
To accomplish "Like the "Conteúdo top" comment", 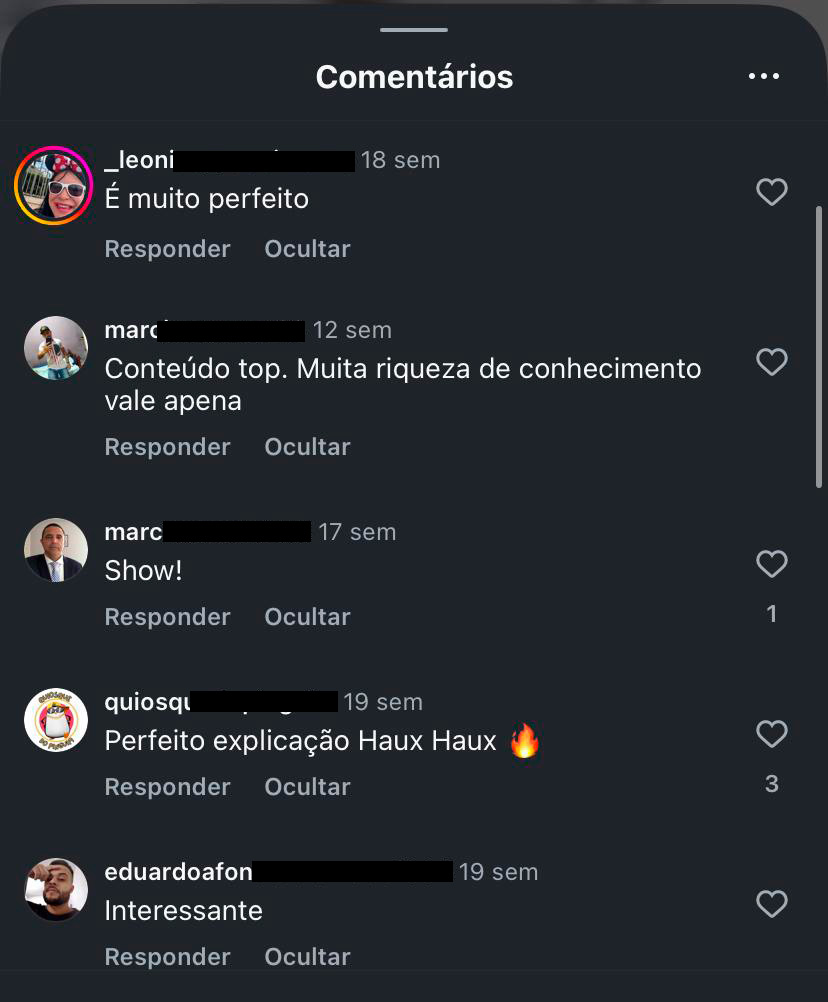I will coord(772,362).
